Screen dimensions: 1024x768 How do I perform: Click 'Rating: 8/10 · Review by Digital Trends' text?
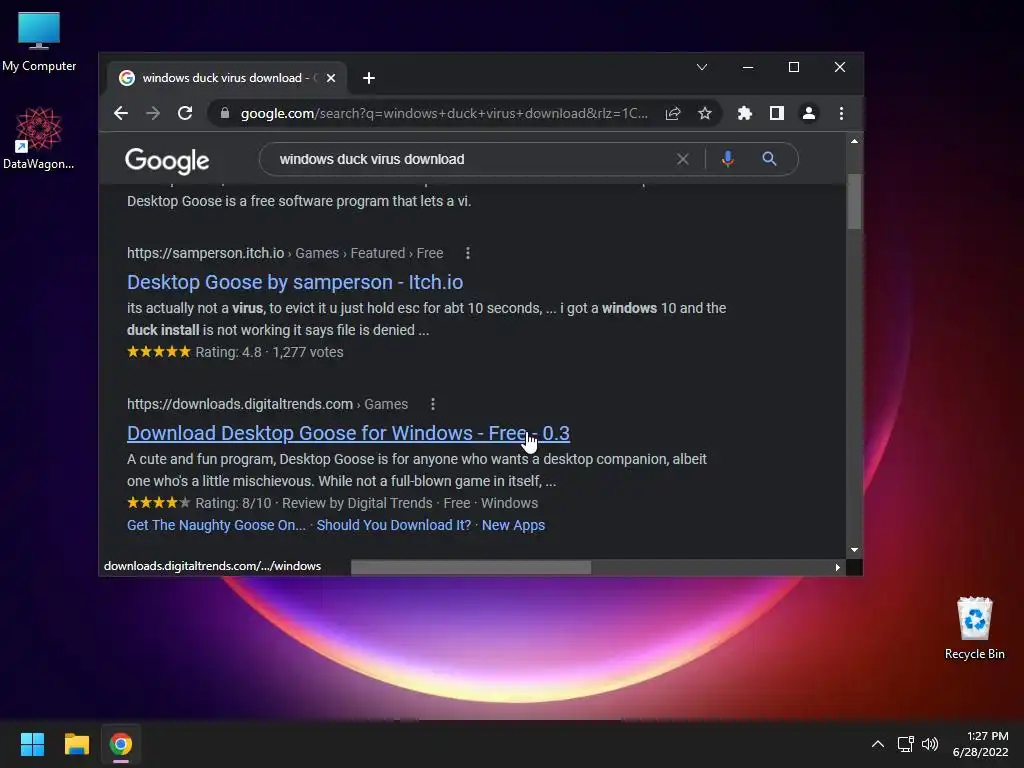314,503
